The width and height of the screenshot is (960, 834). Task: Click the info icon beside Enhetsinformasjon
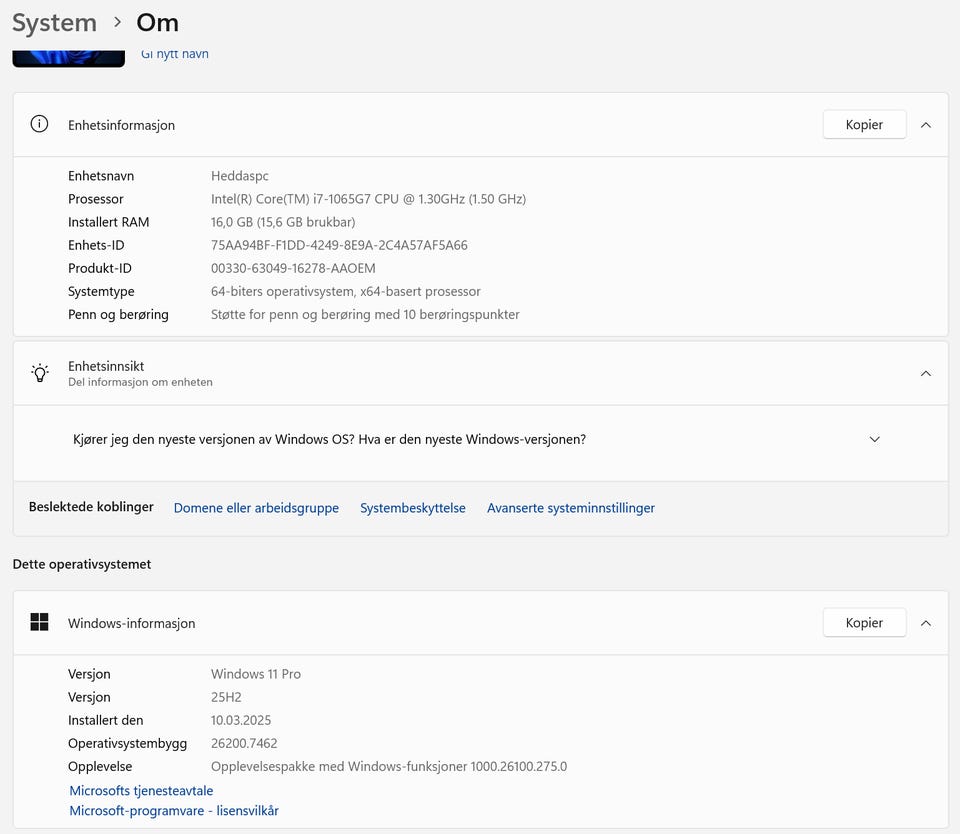pos(39,125)
